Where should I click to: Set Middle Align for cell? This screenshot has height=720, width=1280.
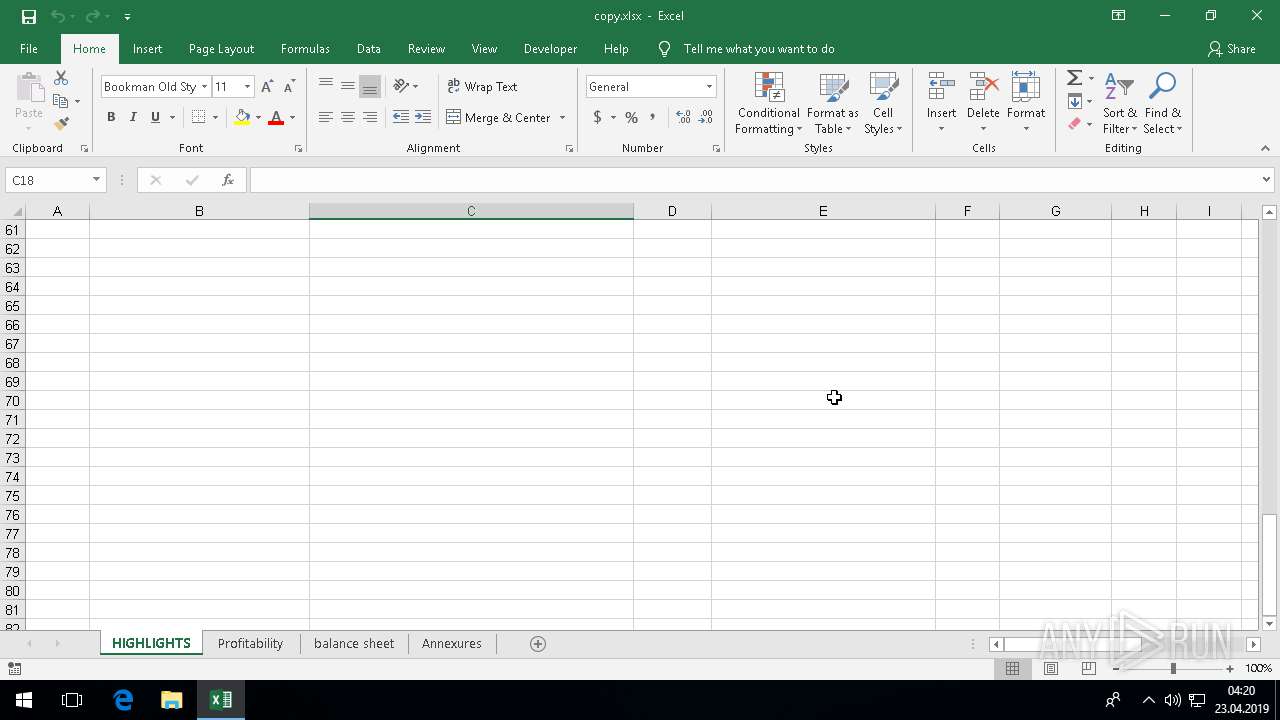click(348, 86)
